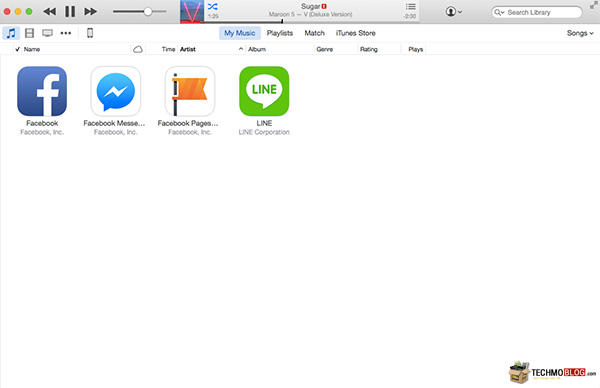This screenshot has width=600, height=388.
Task: Open the account user menu
Action: click(453, 12)
